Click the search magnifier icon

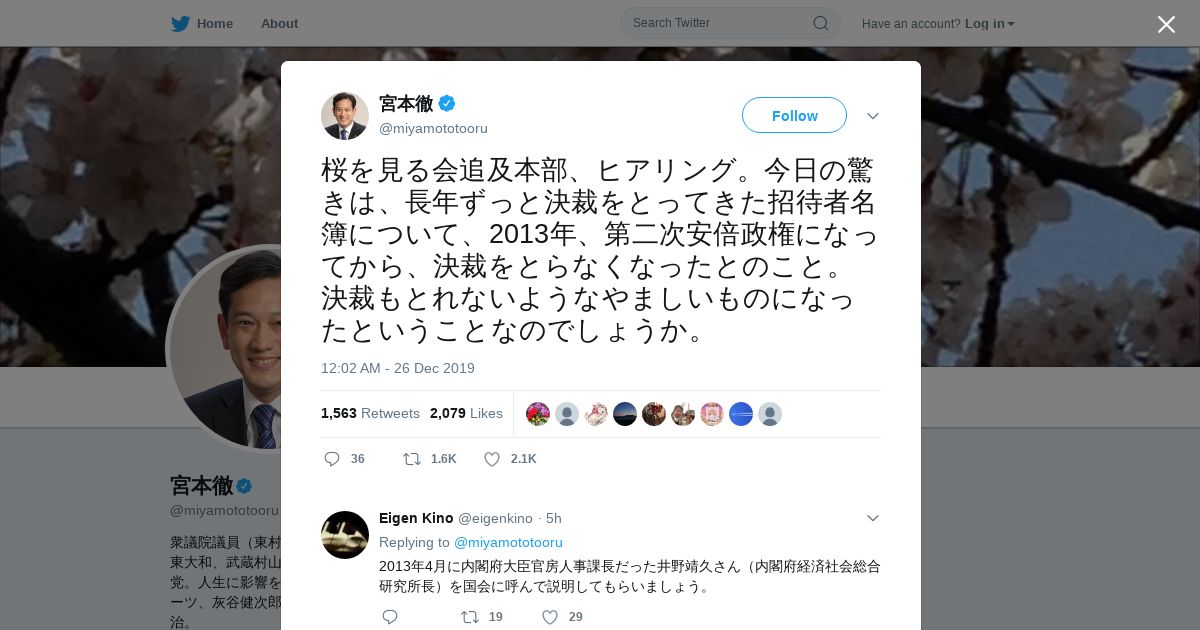pos(820,23)
